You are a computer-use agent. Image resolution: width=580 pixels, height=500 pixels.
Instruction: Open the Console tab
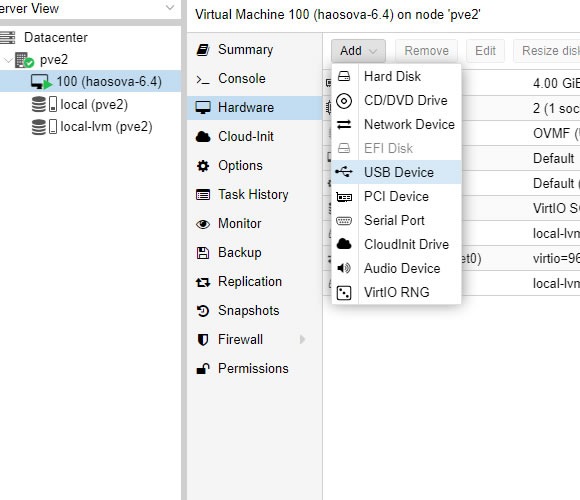click(x=254, y=78)
